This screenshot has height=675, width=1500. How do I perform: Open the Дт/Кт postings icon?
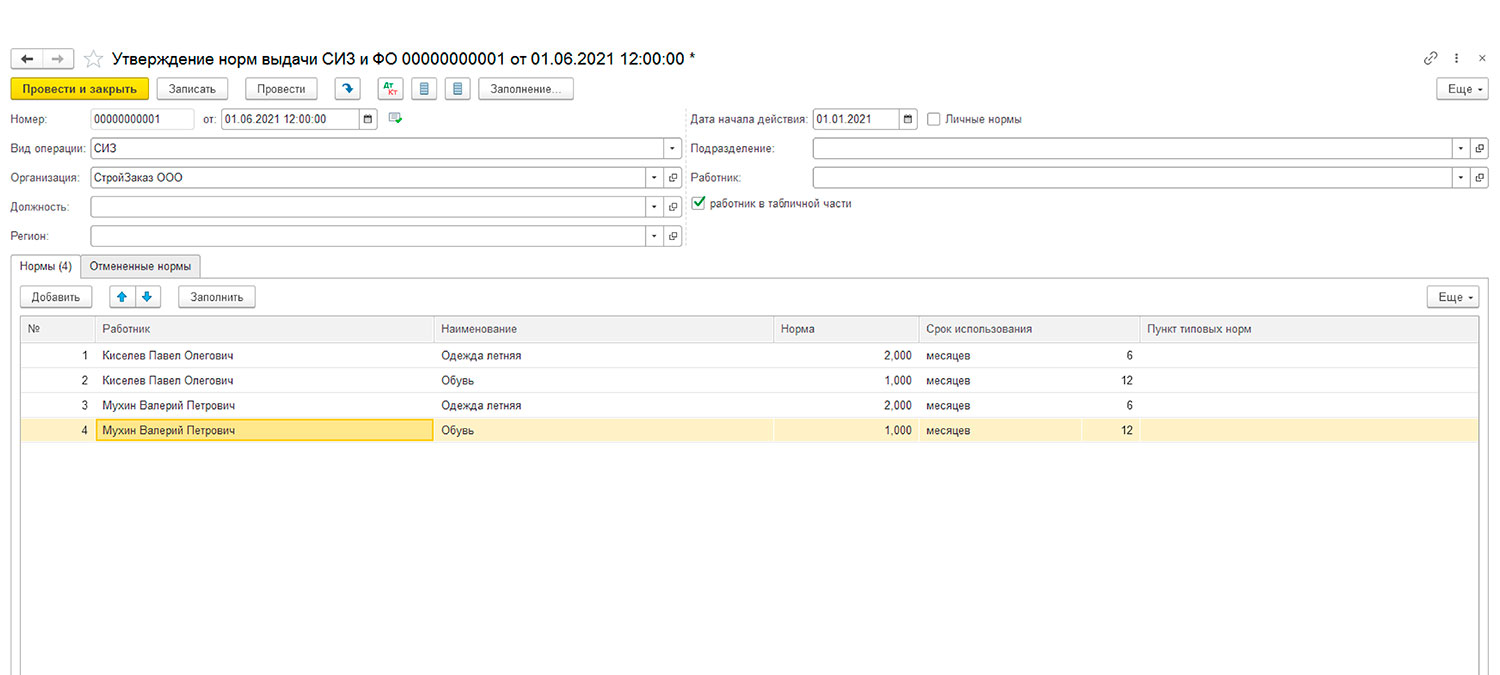[390, 89]
